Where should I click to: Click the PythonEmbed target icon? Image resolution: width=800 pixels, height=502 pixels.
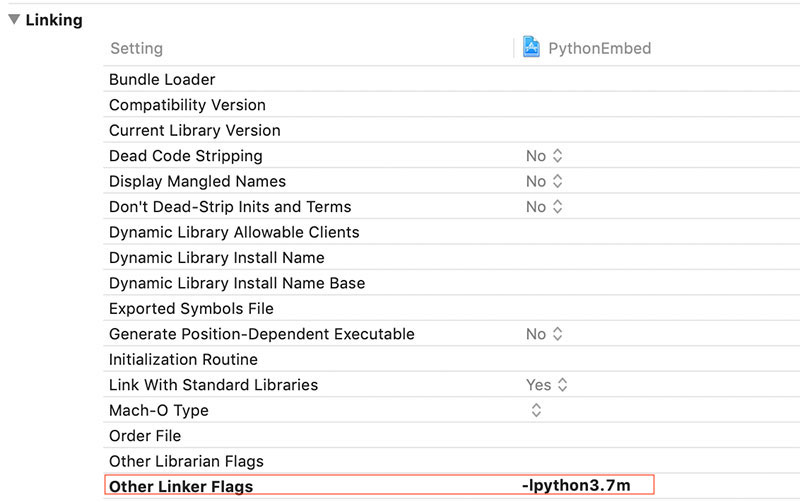click(x=531, y=48)
